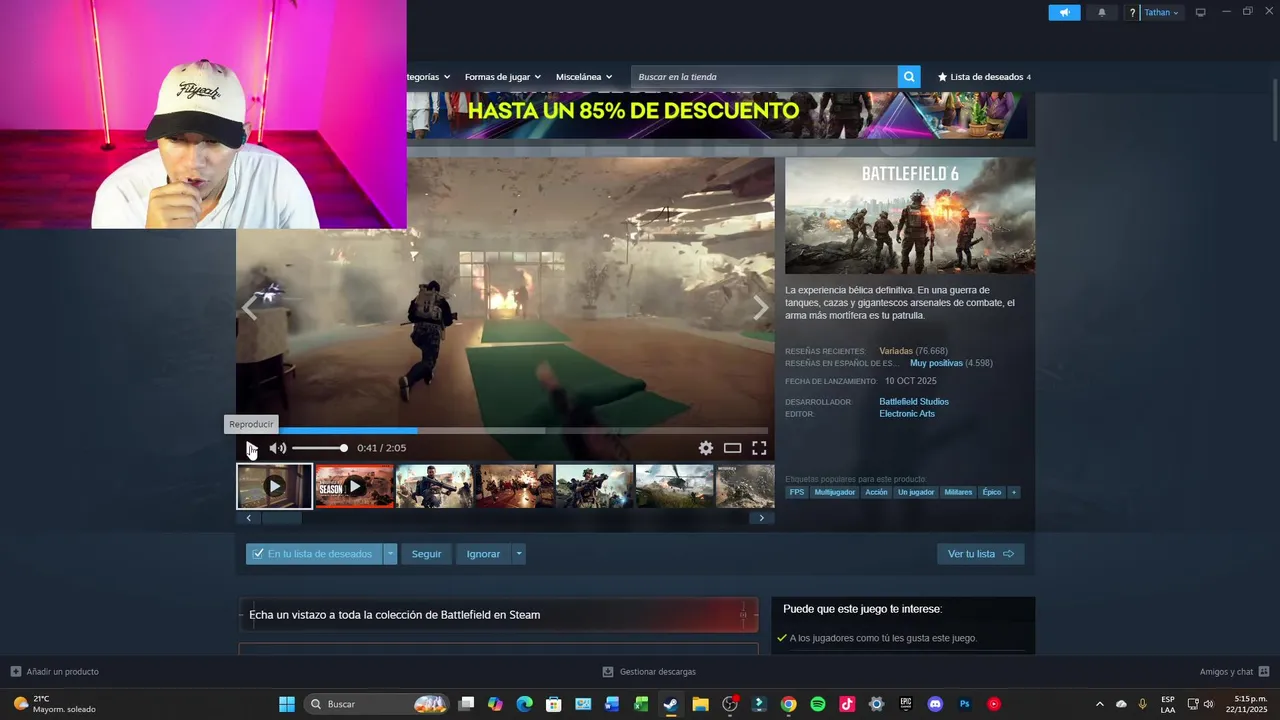
Task: Open Big Picture mode monitor icon
Action: (1200, 12)
